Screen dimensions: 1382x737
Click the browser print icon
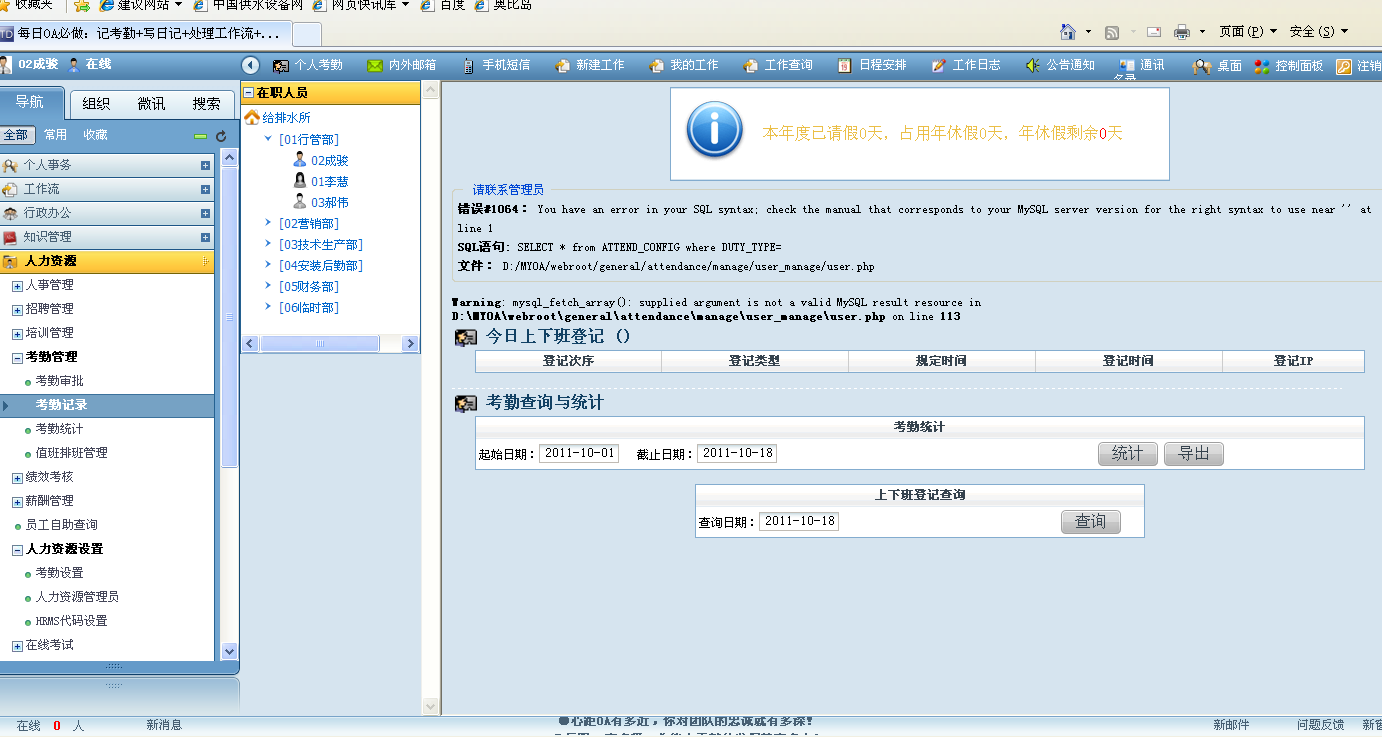tap(1182, 32)
